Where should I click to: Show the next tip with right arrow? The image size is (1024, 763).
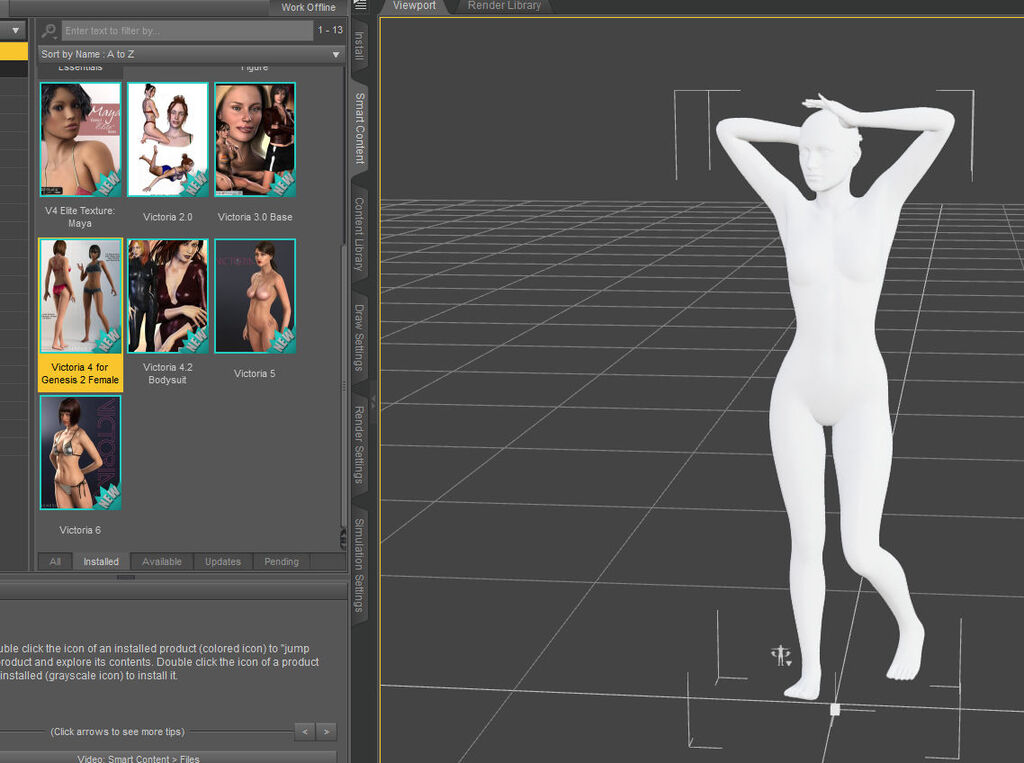coord(327,732)
